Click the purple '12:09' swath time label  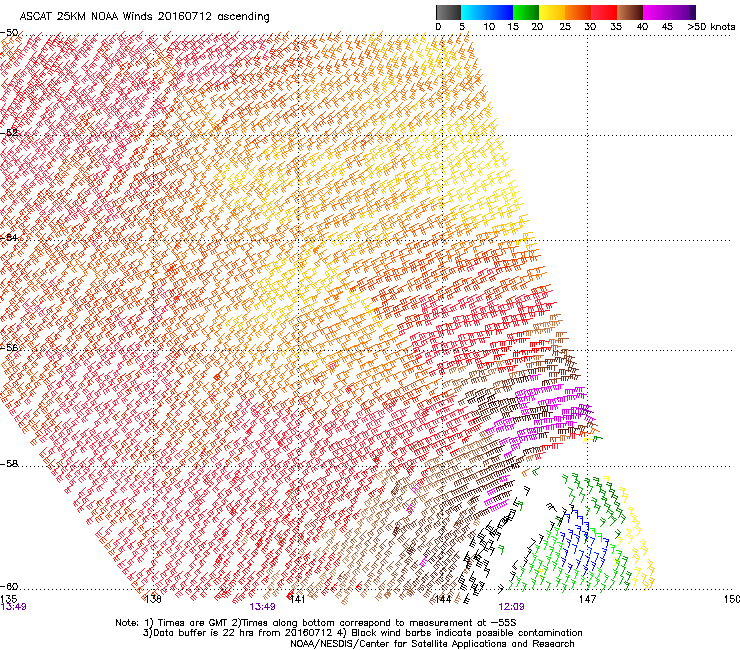511,607
